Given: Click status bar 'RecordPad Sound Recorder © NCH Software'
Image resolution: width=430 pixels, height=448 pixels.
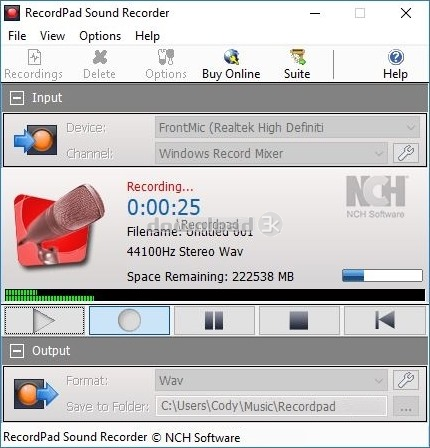Looking at the screenshot, I should tap(122, 437).
